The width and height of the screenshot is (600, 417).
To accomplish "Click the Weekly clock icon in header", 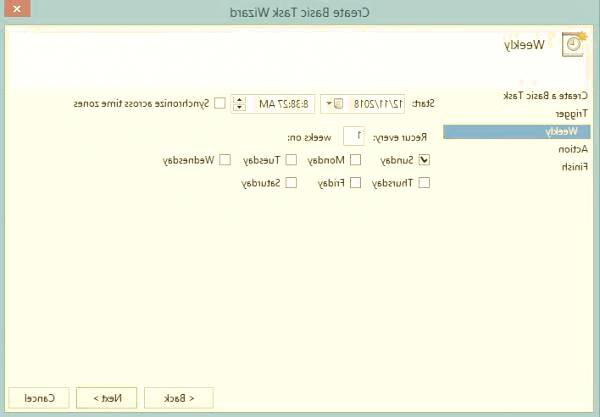I will pyautogui.click(x=574, y=45).
